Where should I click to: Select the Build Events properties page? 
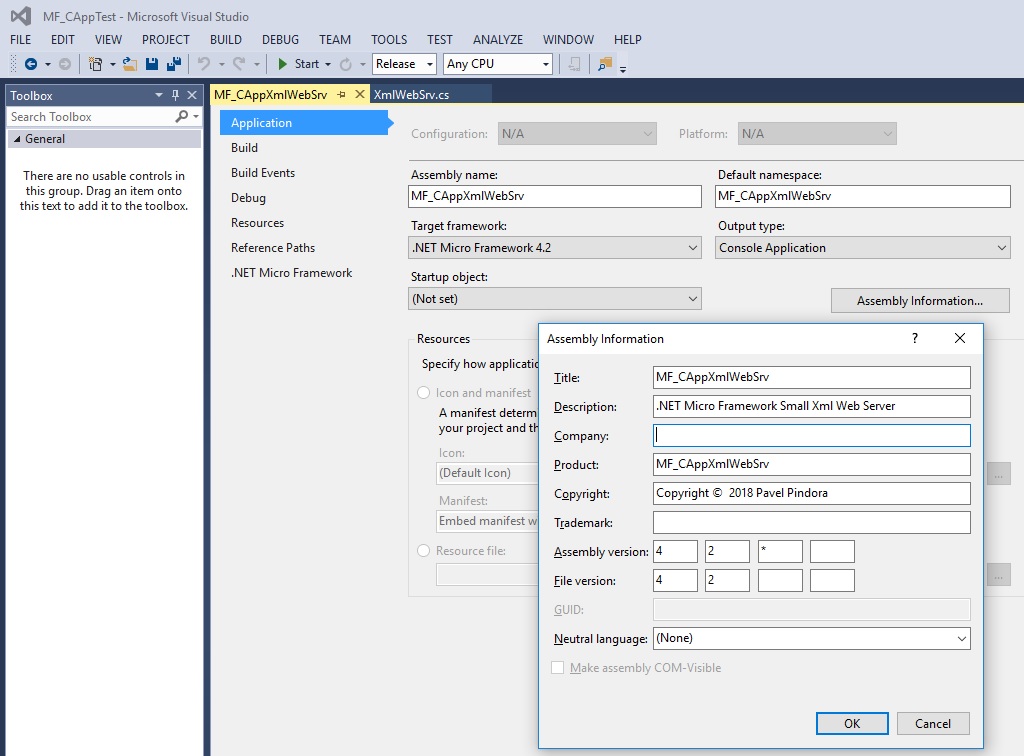coord(263,173)
